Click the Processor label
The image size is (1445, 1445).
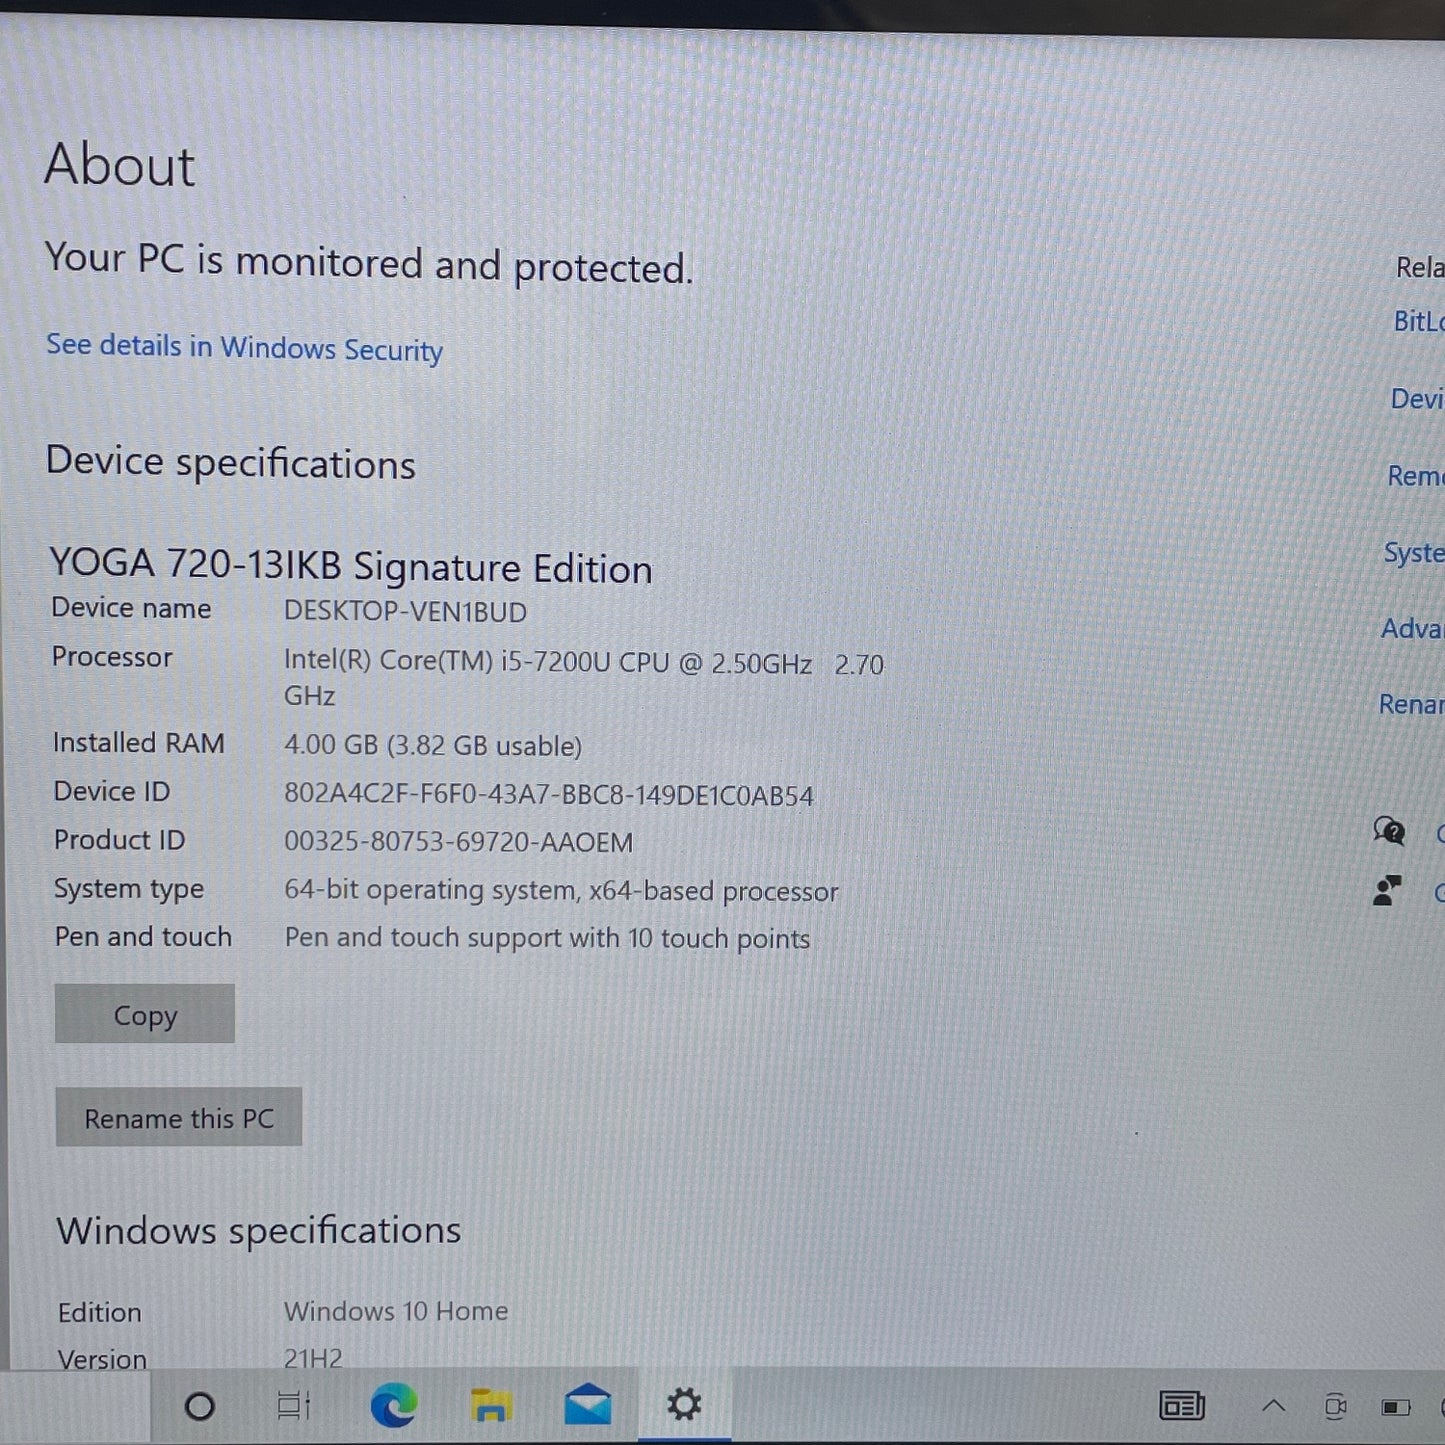[x=112, y=657]
